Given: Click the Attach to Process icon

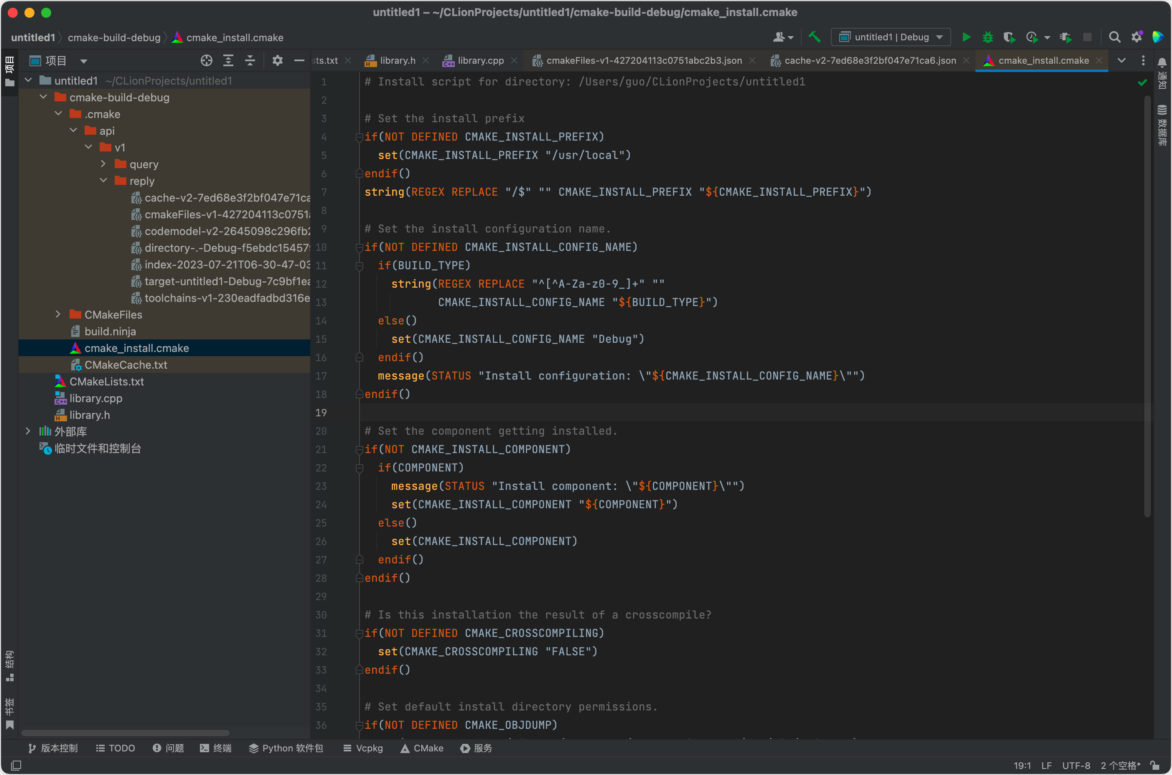Looking at the screenshot, I should pyautogui.click(x=1066, y=37).
